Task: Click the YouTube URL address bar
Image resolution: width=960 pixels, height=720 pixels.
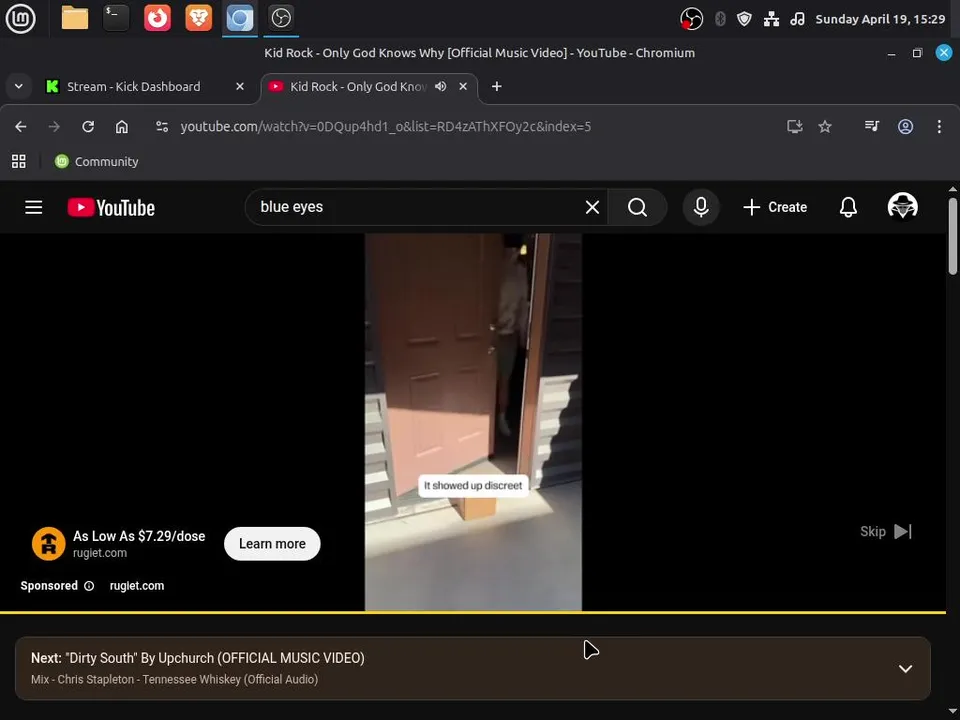Action: 386,127
